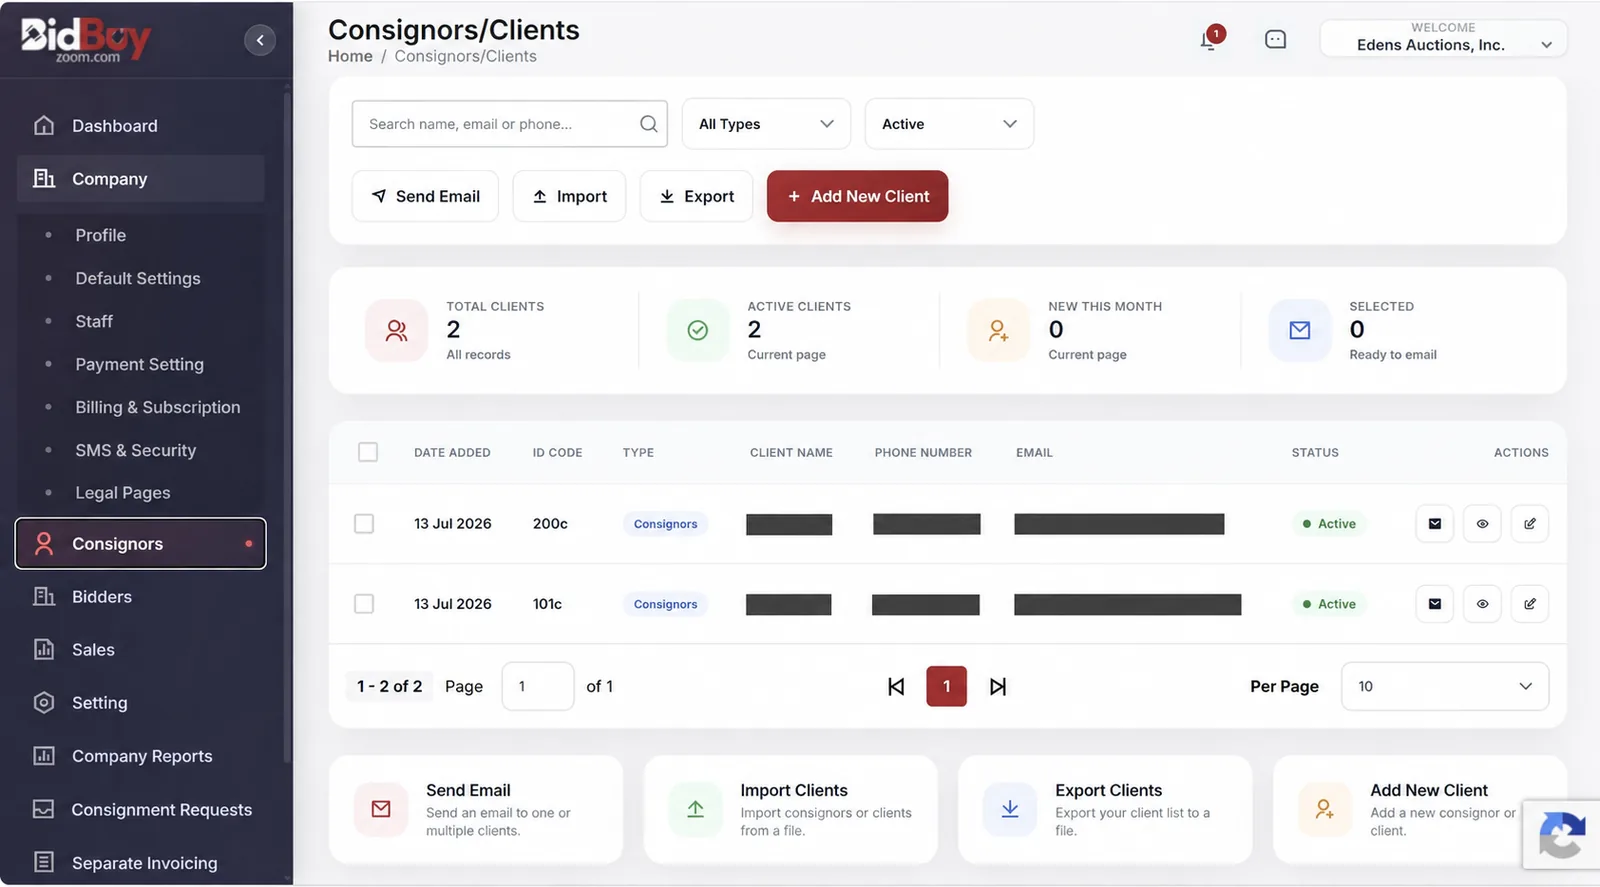The image size is (1600, 887).
Task: Open the Per Page dropdown
Action: [1444, 686]
